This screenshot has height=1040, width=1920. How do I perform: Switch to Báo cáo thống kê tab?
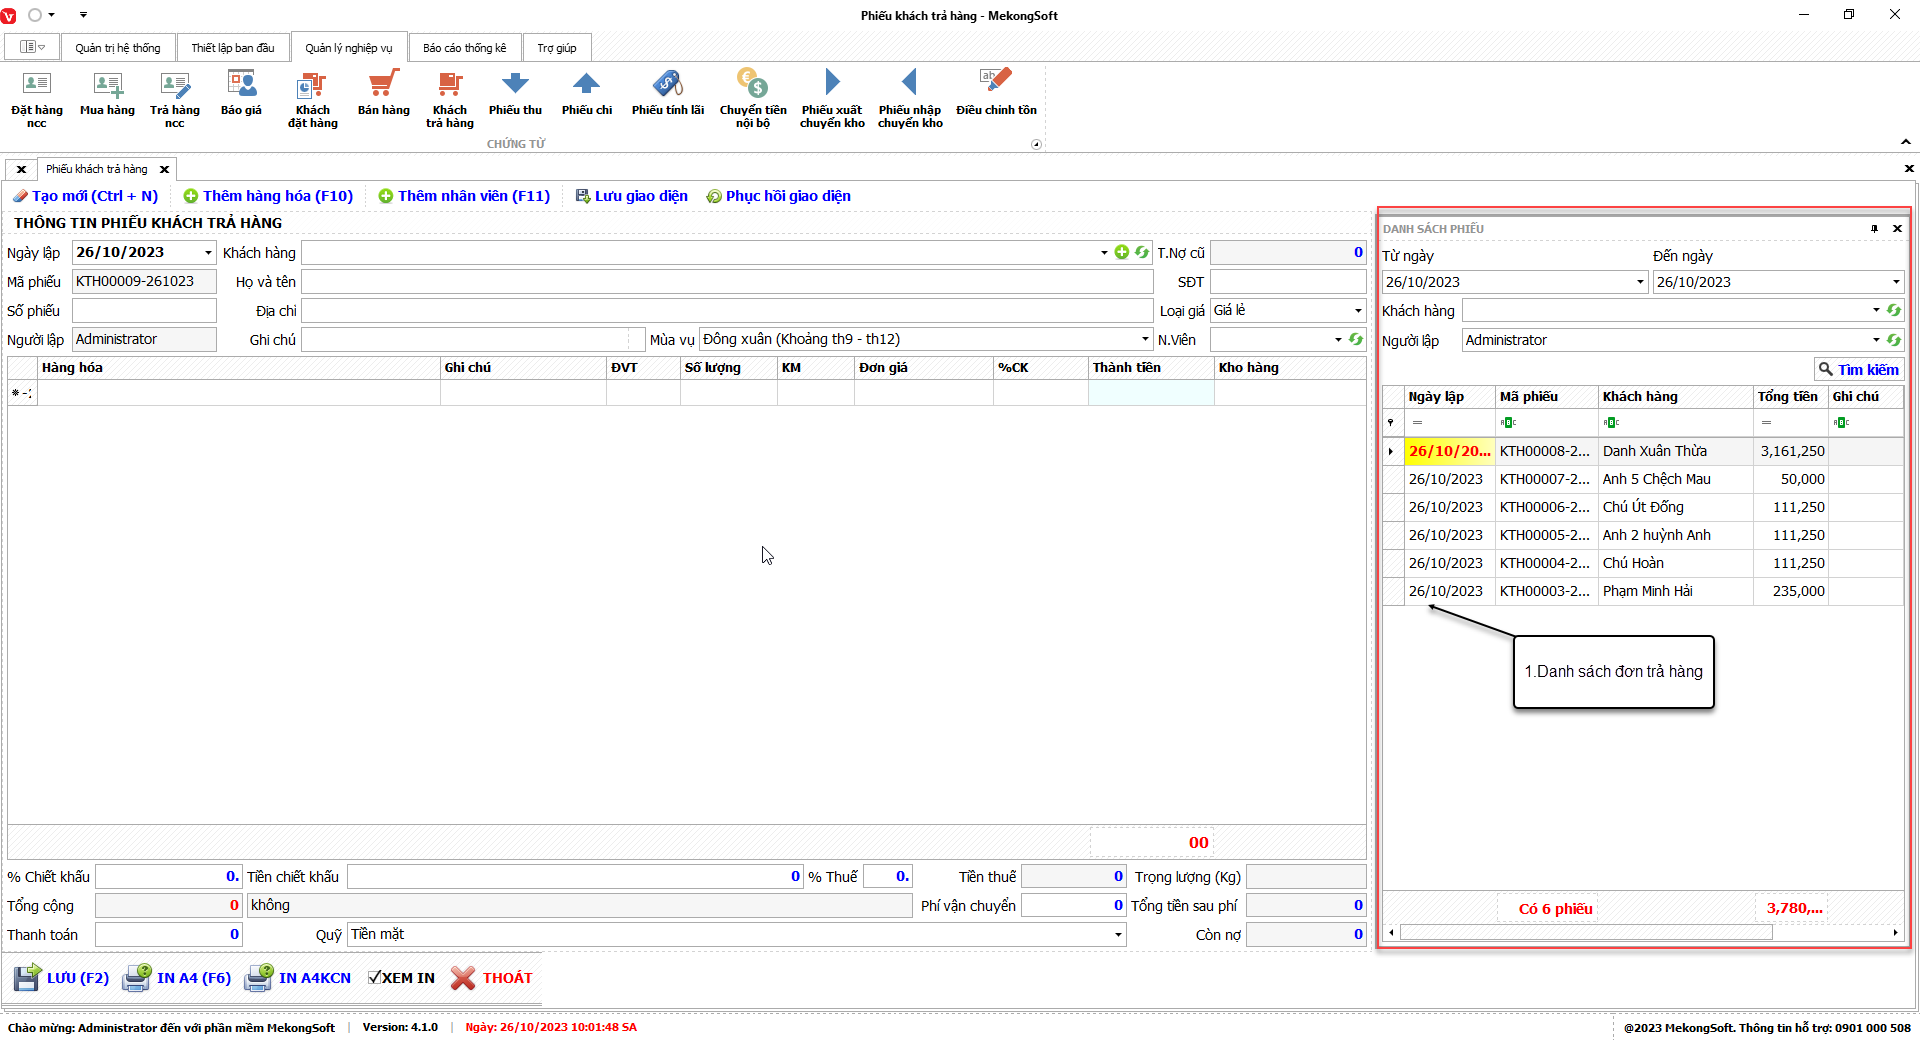pyautogui.click(x=464, y=48)
